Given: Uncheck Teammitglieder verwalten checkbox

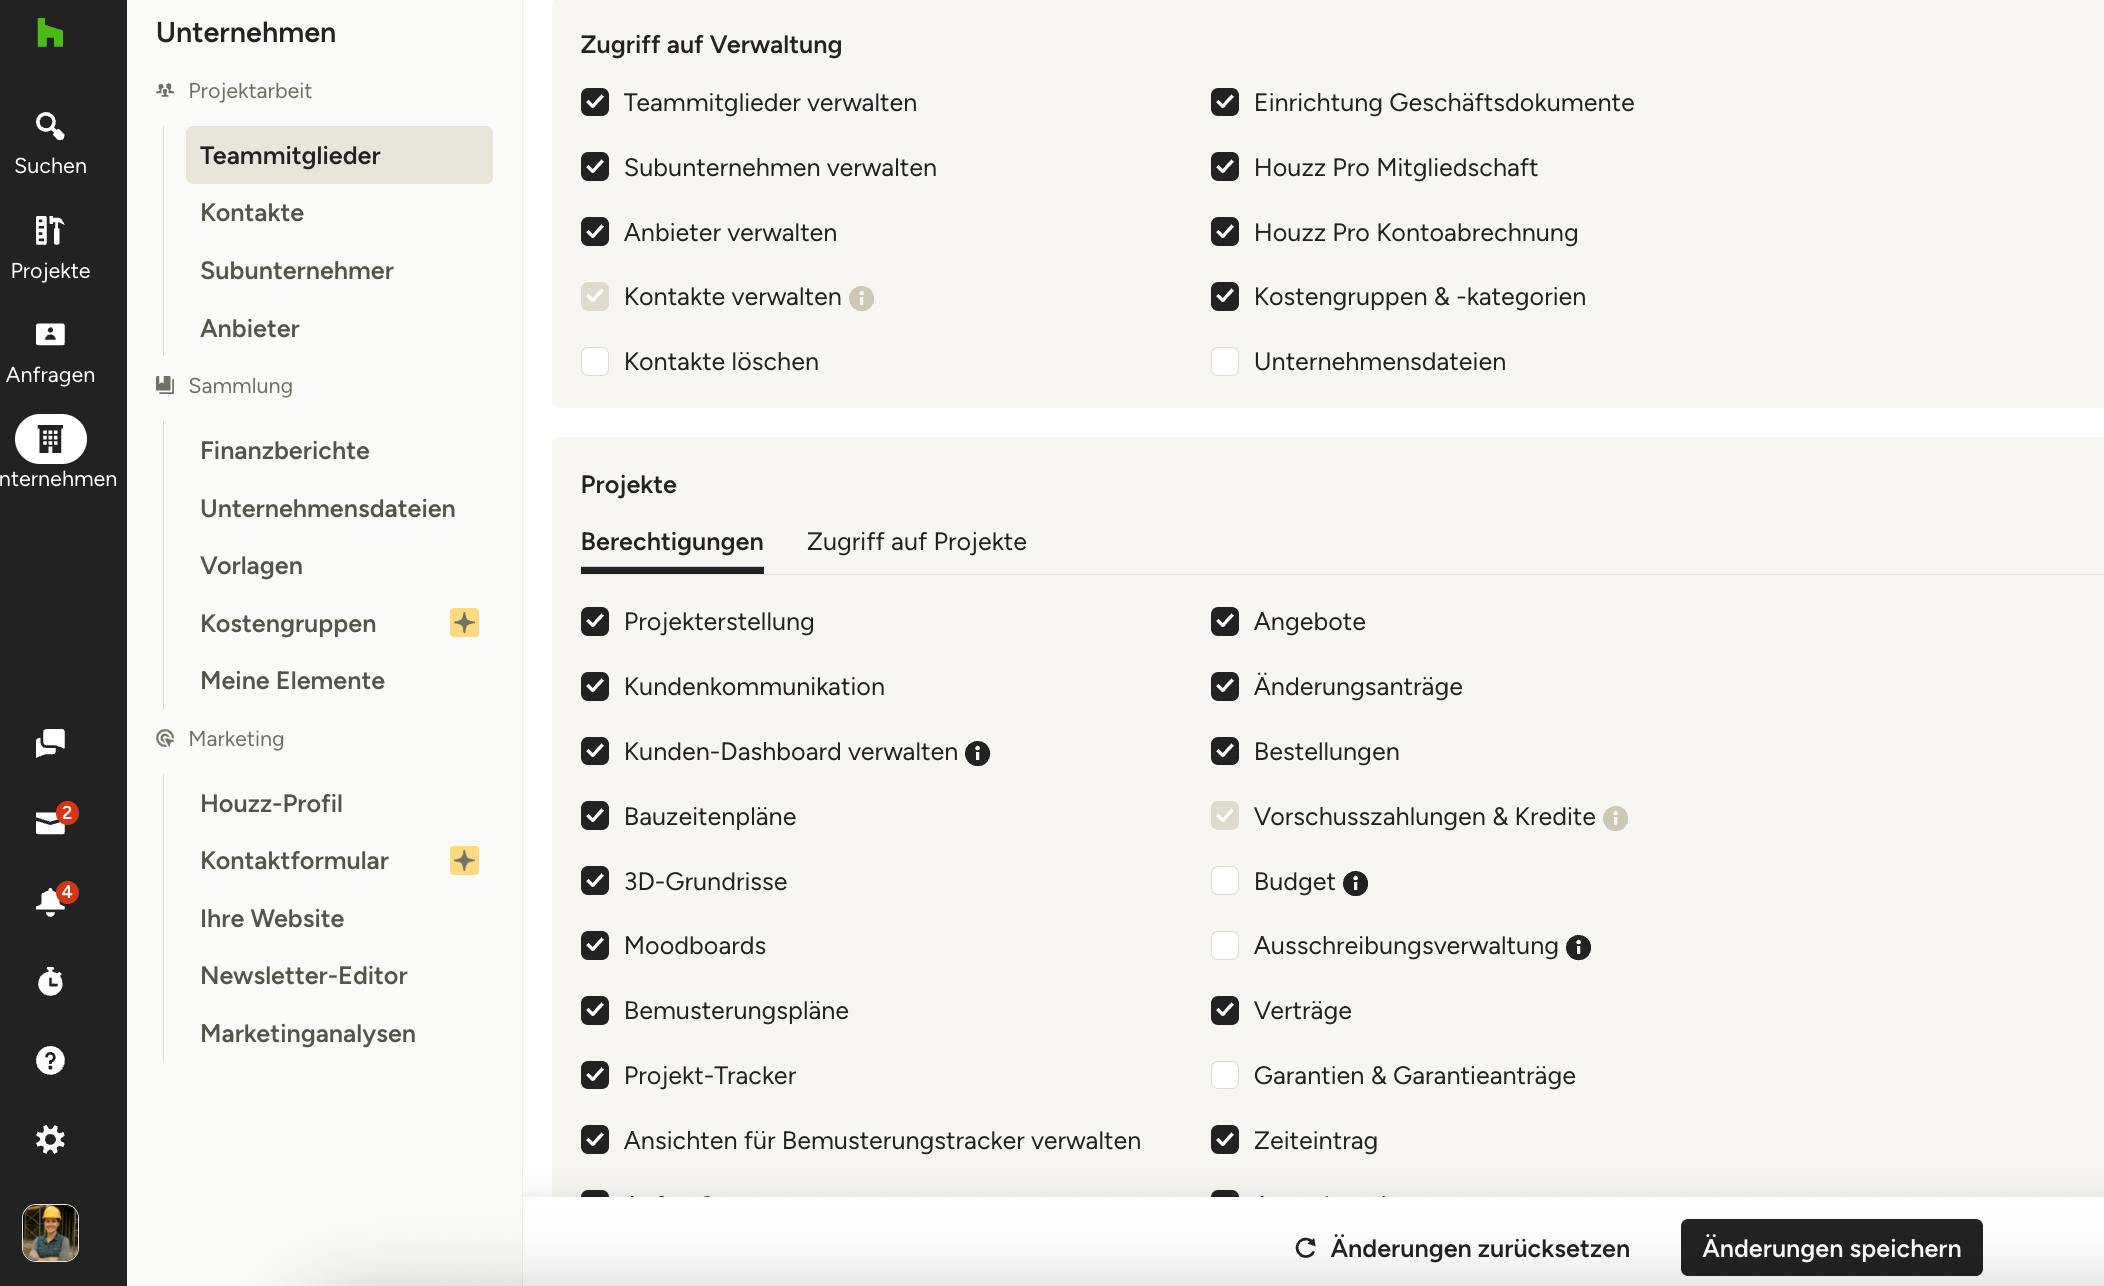Looking at the screenshot, I should tap(595, 102).
